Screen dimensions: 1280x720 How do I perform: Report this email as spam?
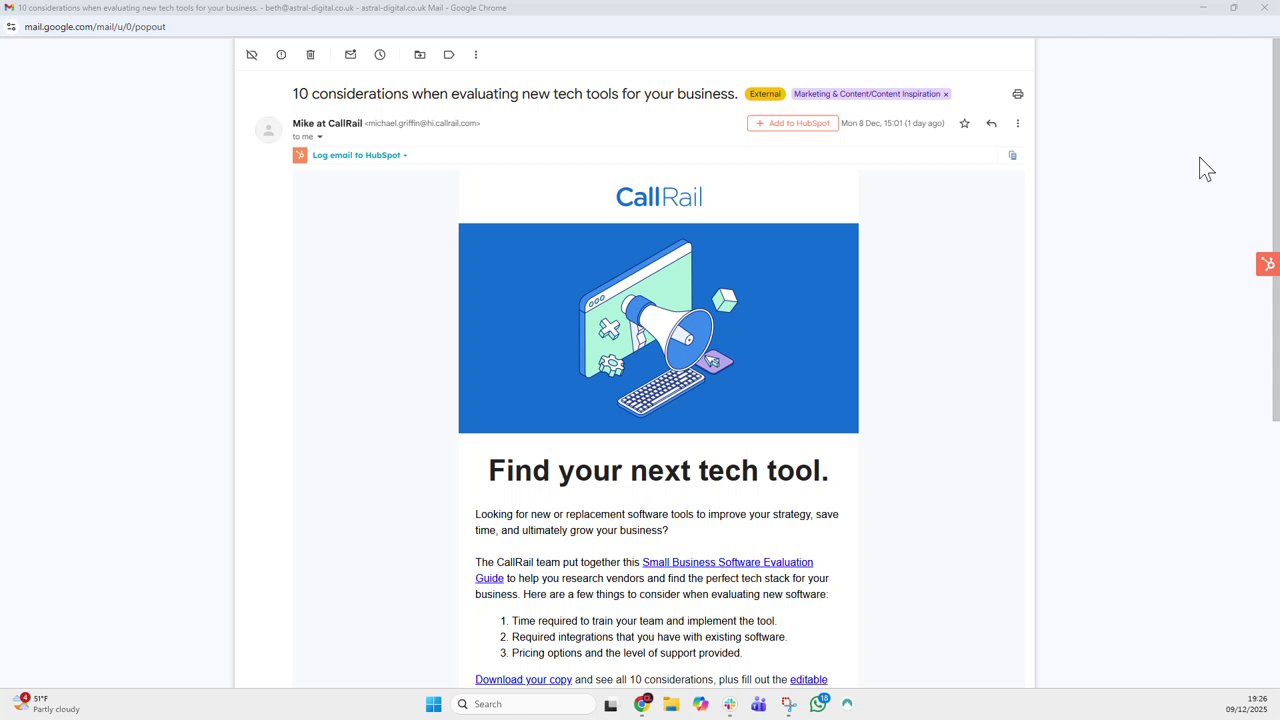[281, 55]
